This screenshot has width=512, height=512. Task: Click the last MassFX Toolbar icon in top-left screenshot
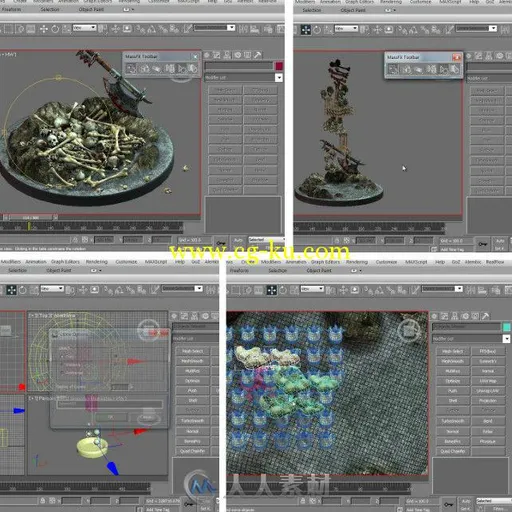coord(193,69)
